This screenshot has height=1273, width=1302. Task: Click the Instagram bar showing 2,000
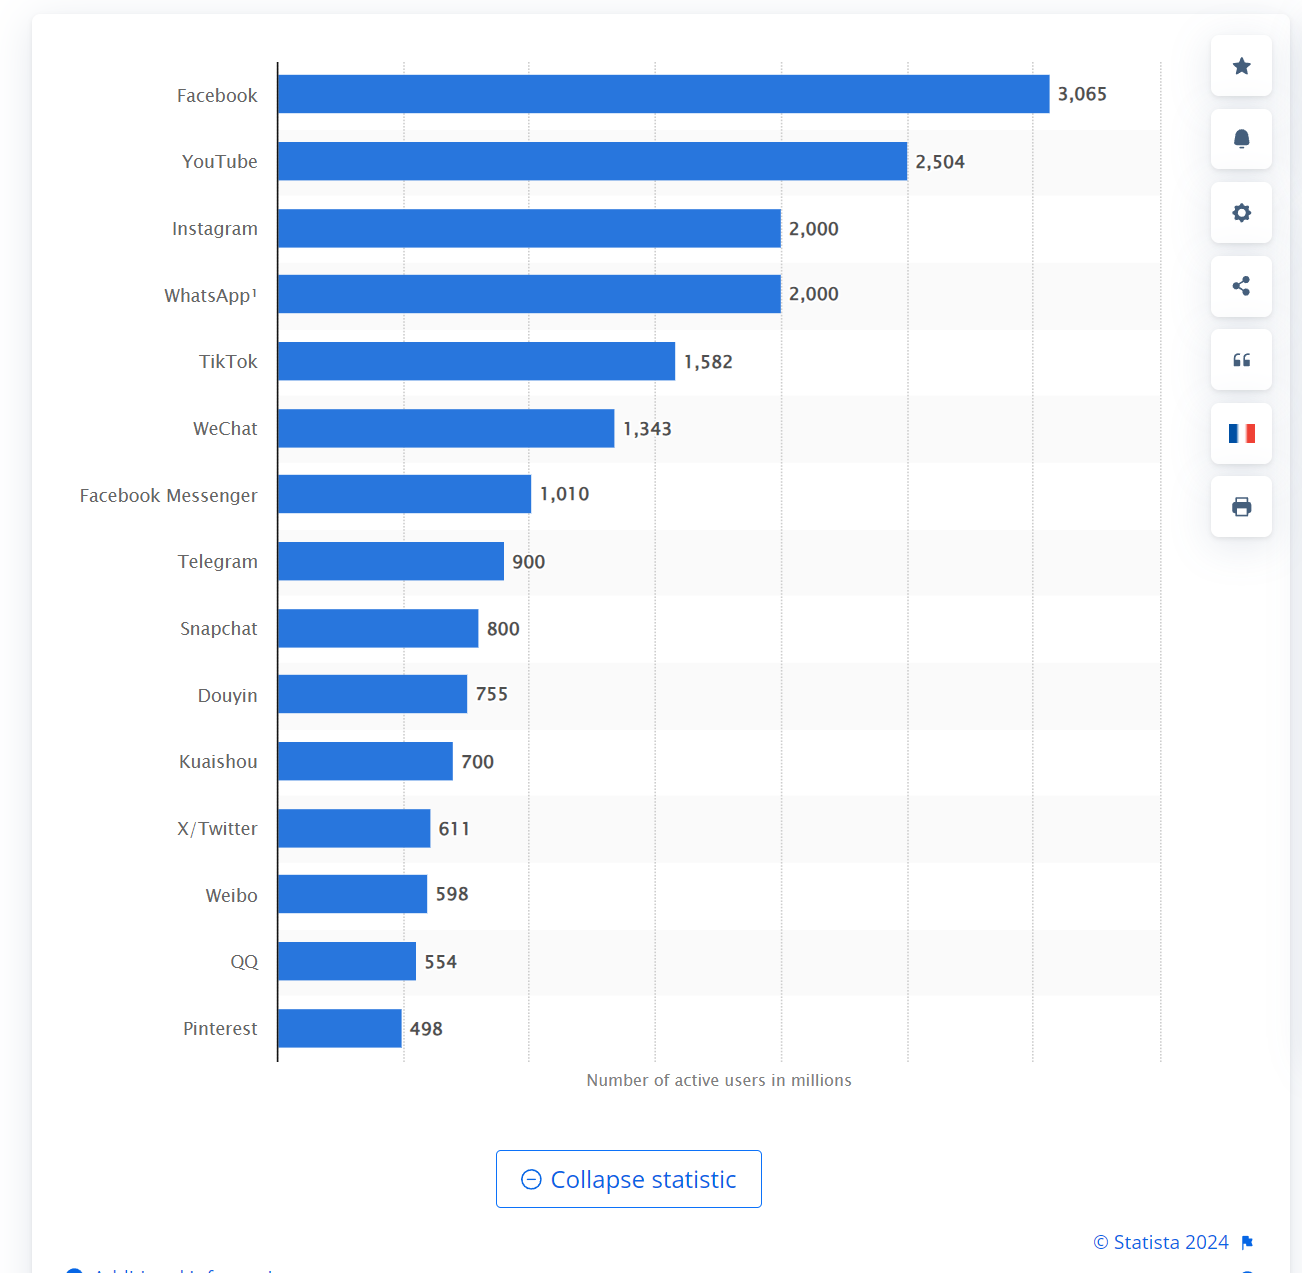[530, 228]
